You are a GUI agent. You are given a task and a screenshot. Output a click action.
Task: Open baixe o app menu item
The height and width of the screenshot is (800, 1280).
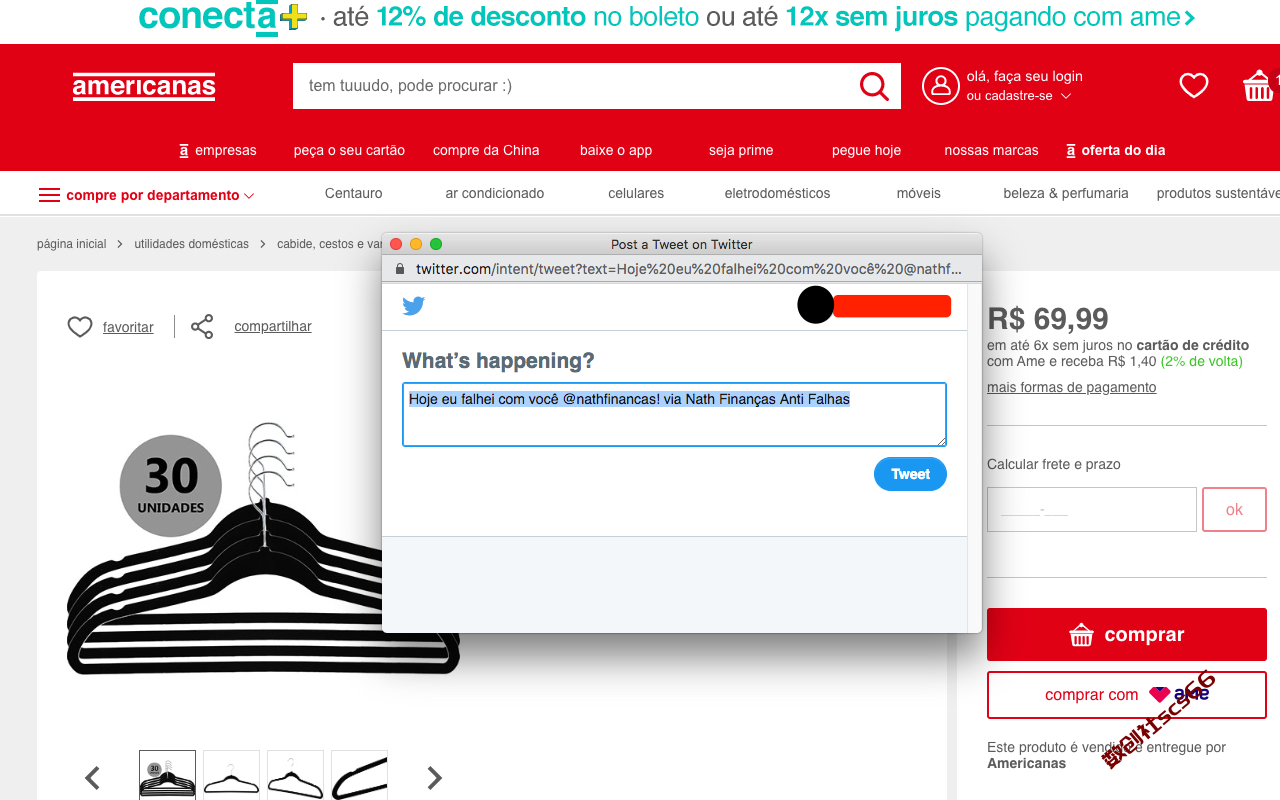point(616,150)
